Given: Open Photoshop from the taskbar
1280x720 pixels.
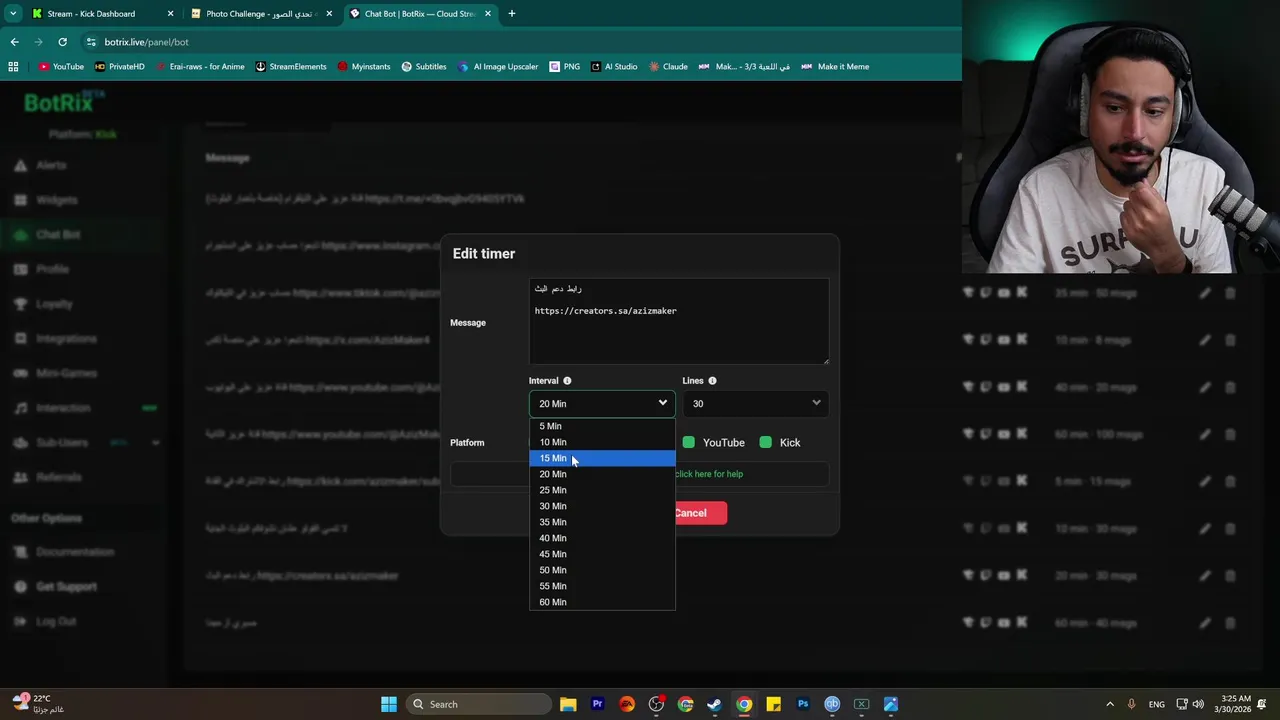Looking at the screenshot, I should pyautogui.click(x=802, y=704).
